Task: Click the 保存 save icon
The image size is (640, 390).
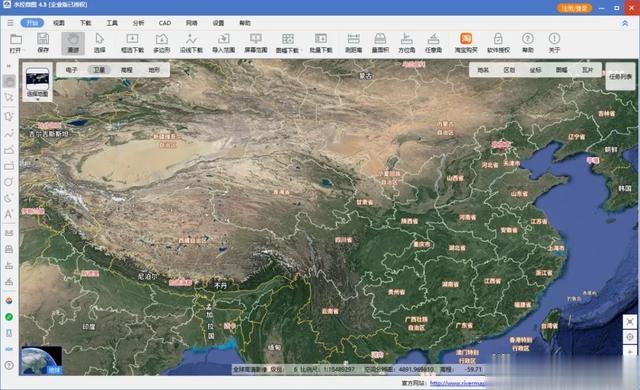Action: 43,43
